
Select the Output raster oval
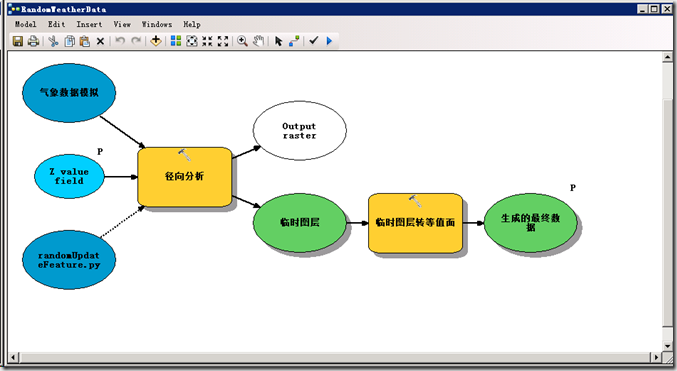pos(300,130)
